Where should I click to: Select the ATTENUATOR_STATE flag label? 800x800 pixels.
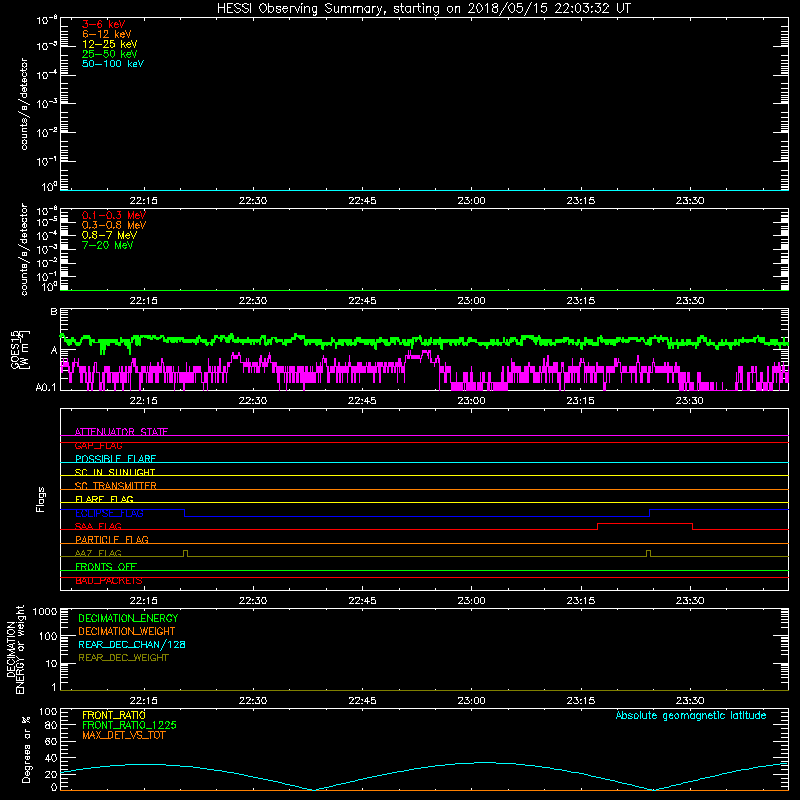point(121,432)
